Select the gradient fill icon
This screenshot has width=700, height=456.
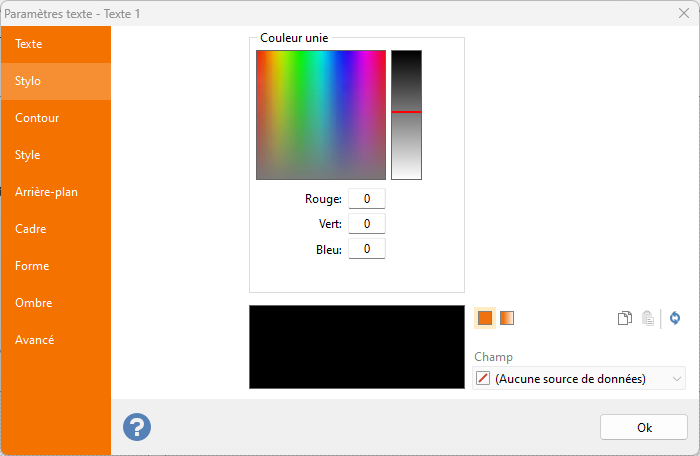(507, 318)
